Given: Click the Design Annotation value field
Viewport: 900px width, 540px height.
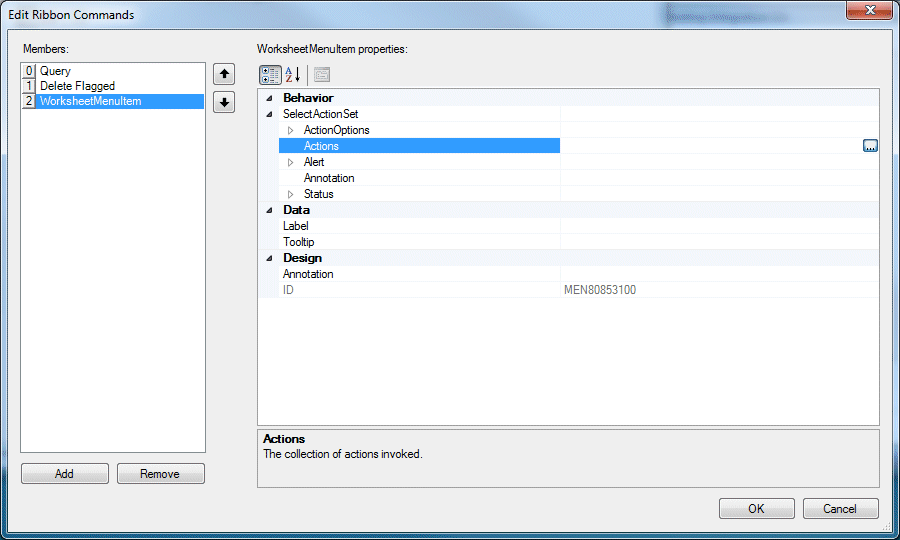Looking at the screenshot, I should 720,274.
